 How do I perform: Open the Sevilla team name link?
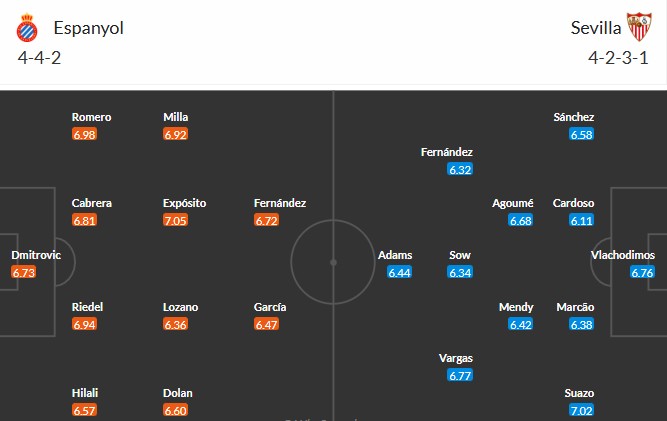click(592, 28)
